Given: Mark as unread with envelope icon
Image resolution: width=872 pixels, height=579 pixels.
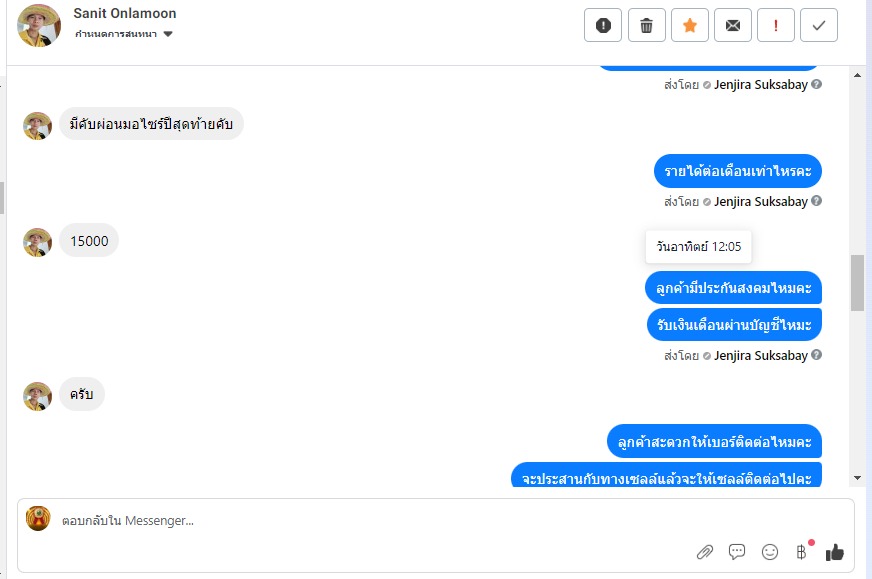Looking at the screenshot, I should (x=733, y=26).
